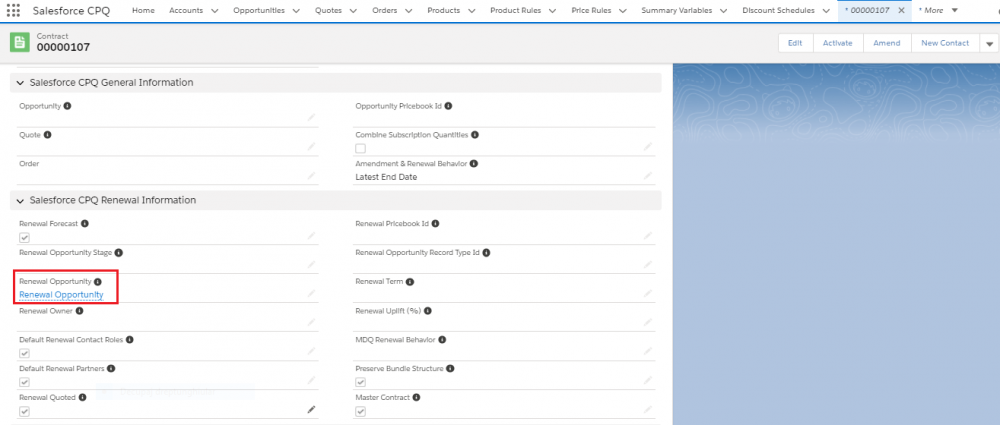
Task: Open the Quotes tab
Action: (x=328, y=10)
